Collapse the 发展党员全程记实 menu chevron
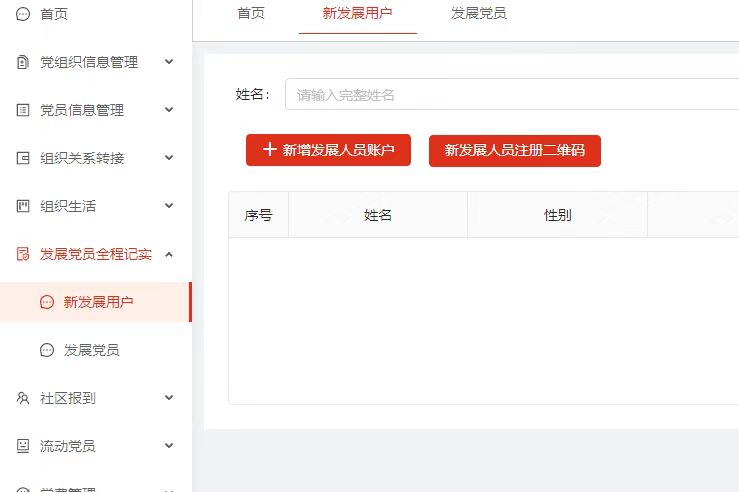Viewport: 739px width, 492px height. (168, 254)
